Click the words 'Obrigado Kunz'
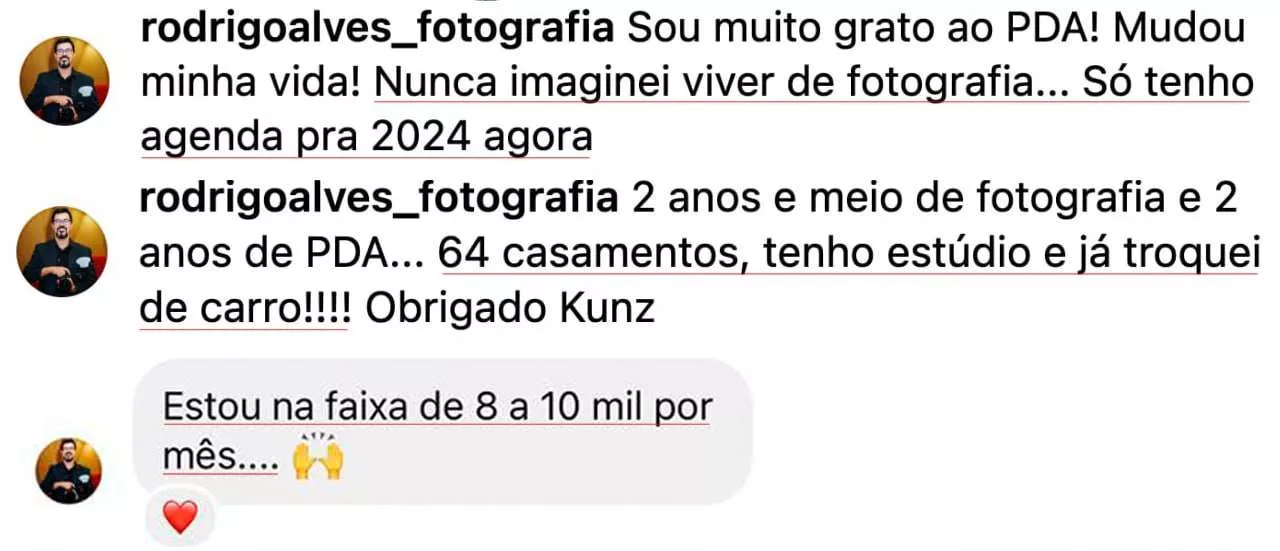Screen dimensions: 1280x551 [510, 309]
